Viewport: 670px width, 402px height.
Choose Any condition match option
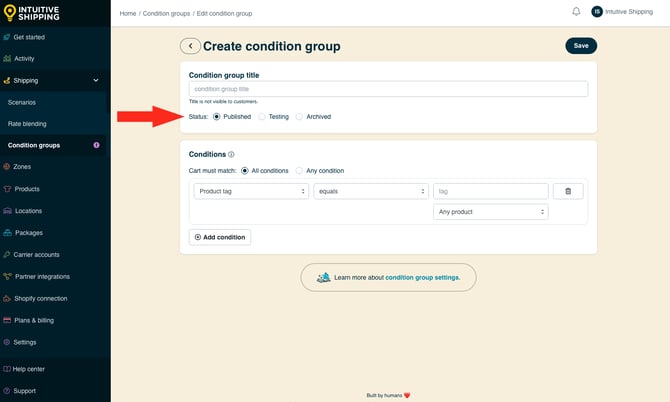coord(299,170)
